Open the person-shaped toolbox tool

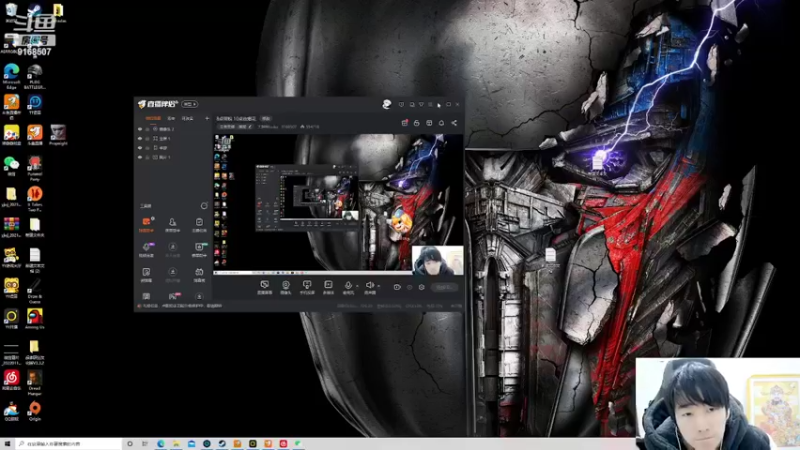pyautogui.click(x=172, y=224)
